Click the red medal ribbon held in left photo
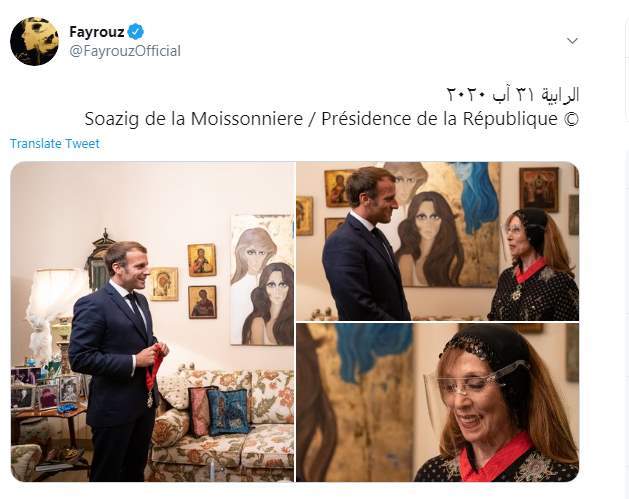The height and width of the screenshot is (499, 629). [154, 368]
